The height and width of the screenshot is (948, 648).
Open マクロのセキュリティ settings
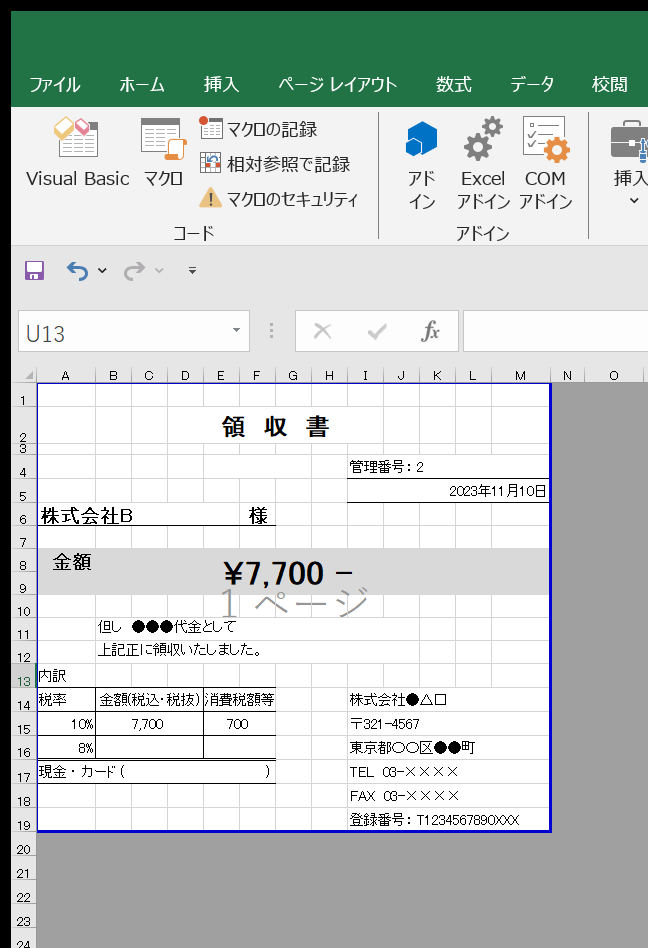point(279,198)
